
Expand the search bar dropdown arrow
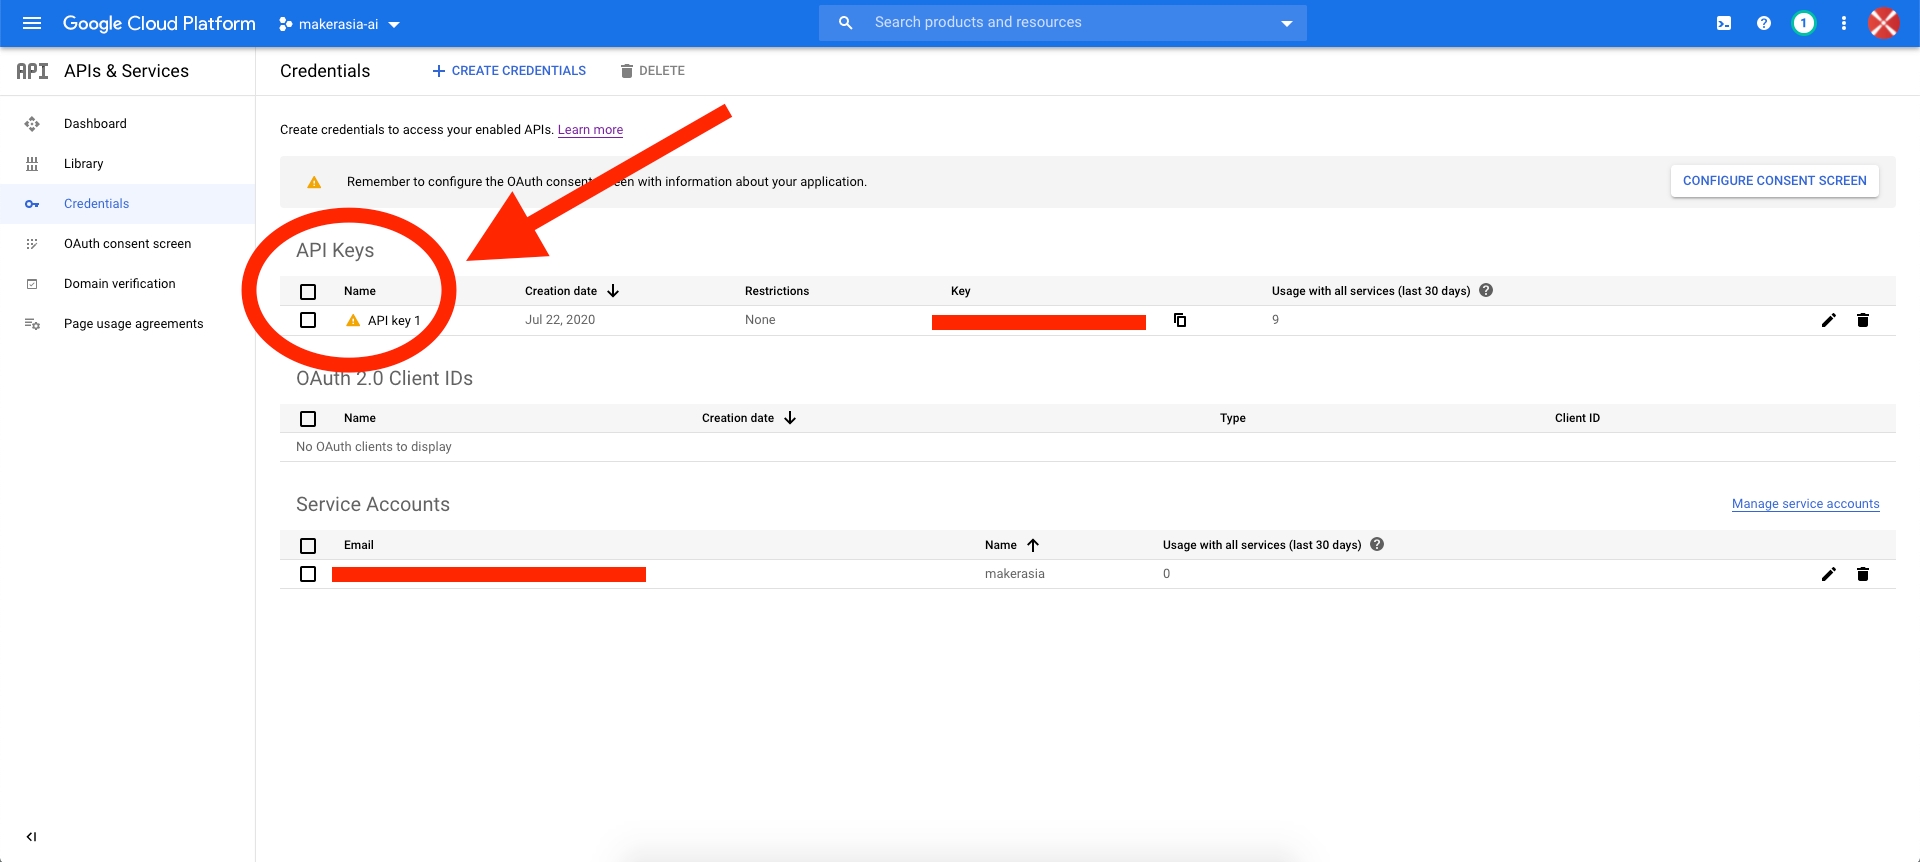pyautogui.click(x=1286, y=23)
